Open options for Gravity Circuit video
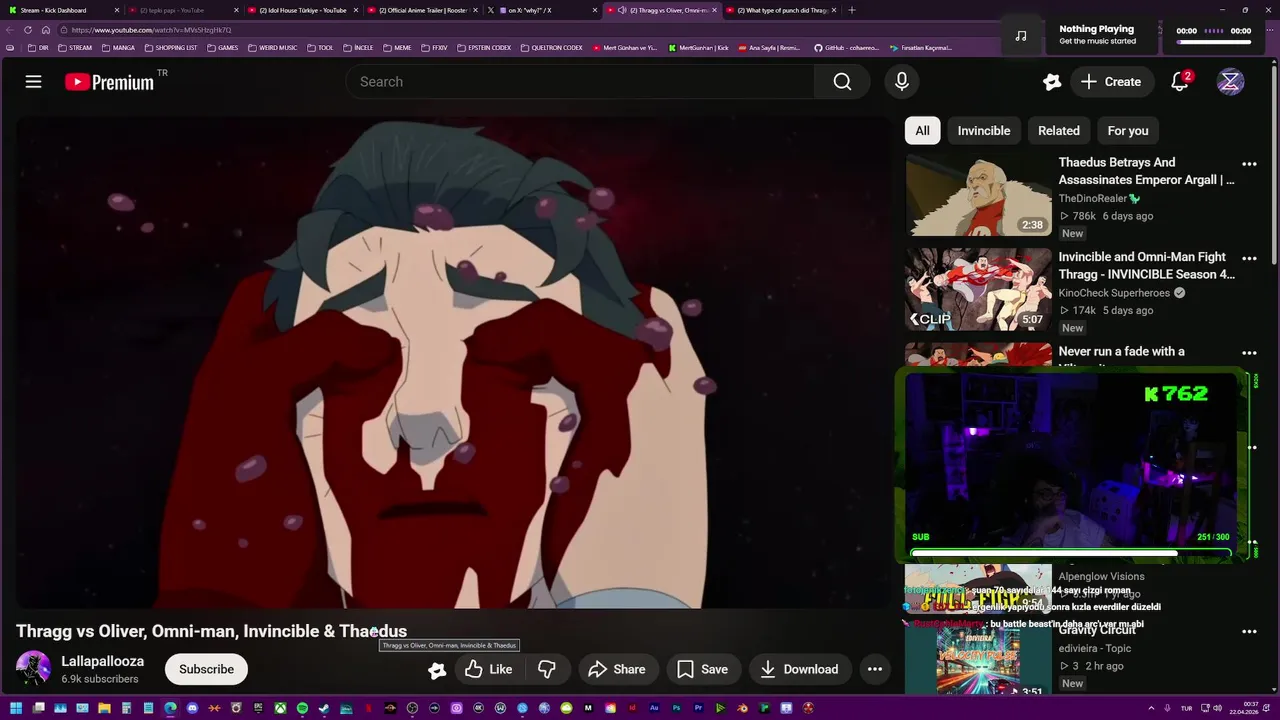Image resolution: width=1280 pixels, height=720 pixels. coord(1249,632)
